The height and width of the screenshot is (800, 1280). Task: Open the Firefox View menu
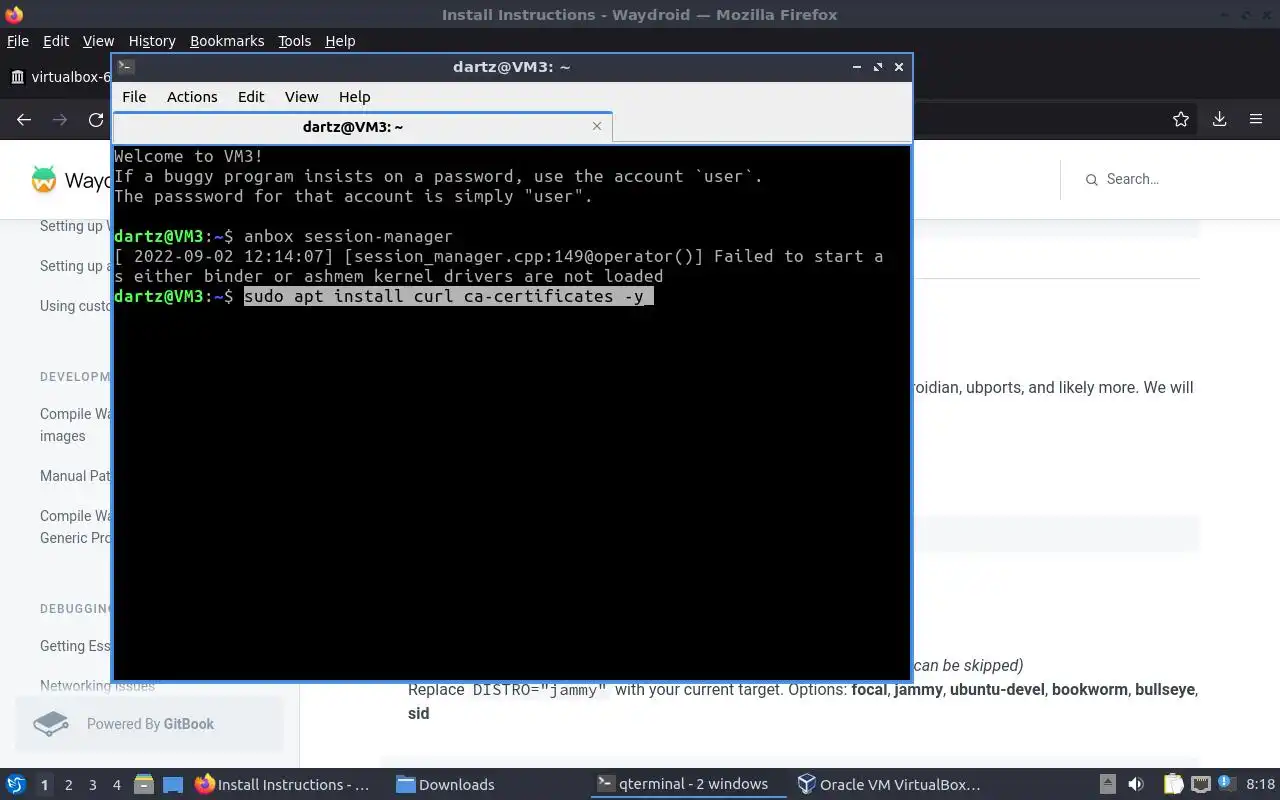[x=98, y=41]
